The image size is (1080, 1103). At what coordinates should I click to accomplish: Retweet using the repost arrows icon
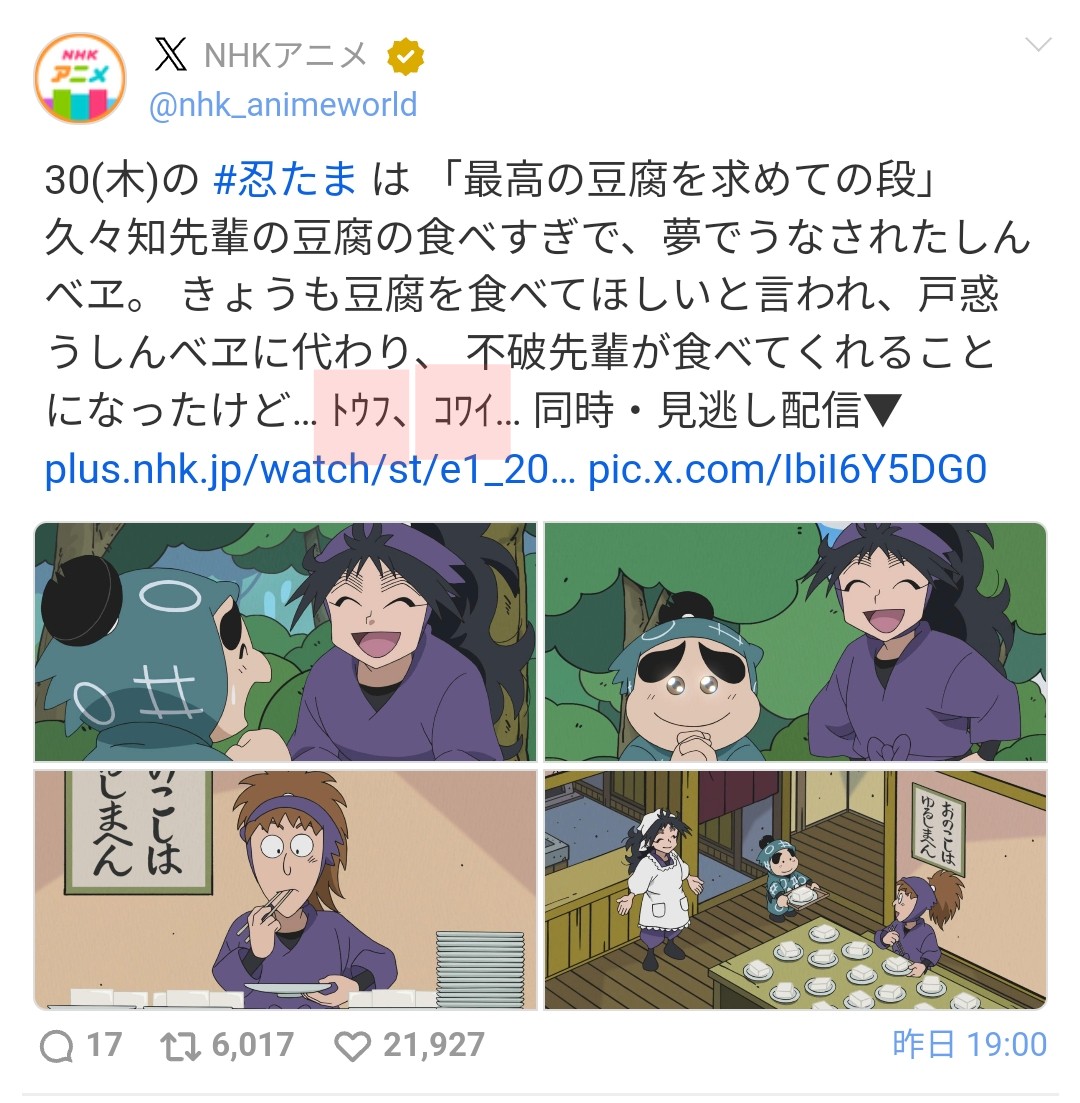click(182, 1046)
